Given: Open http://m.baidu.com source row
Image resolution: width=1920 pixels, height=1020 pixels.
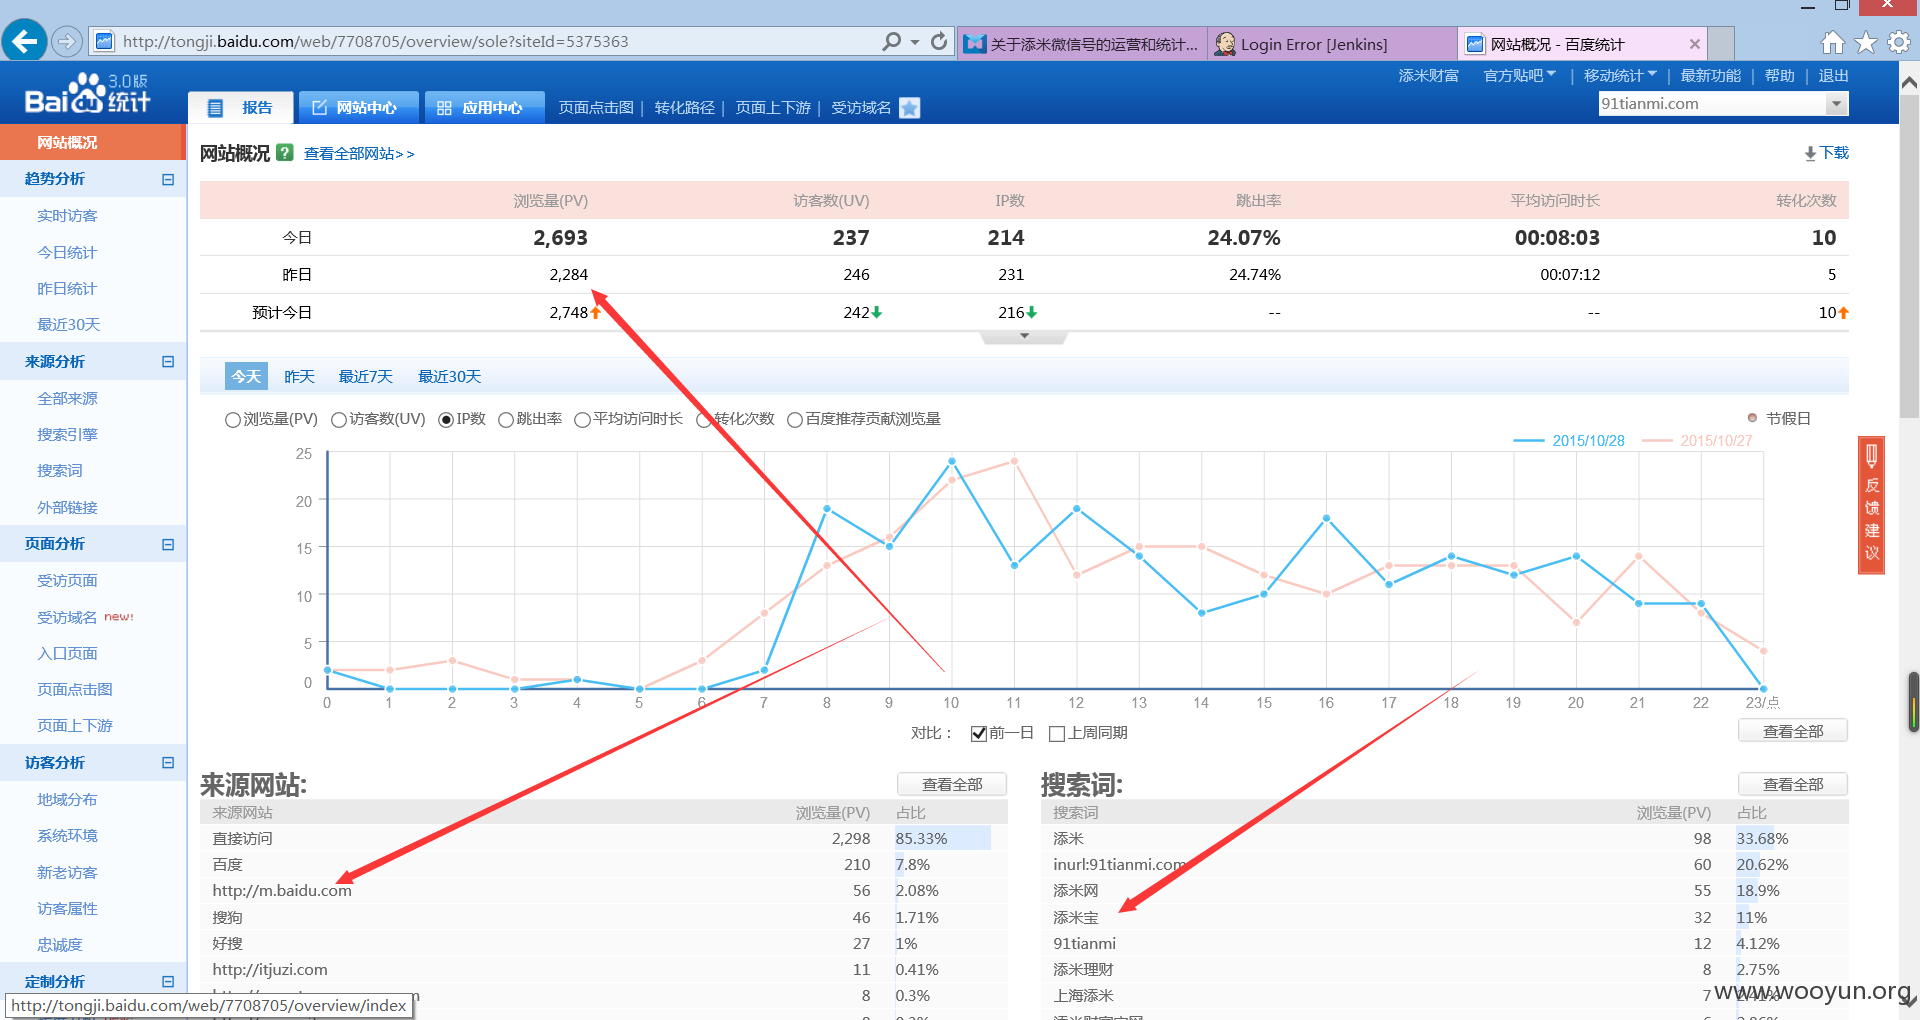Looking at the screenshot, I should pyautogui.click(x=604, y=891).
